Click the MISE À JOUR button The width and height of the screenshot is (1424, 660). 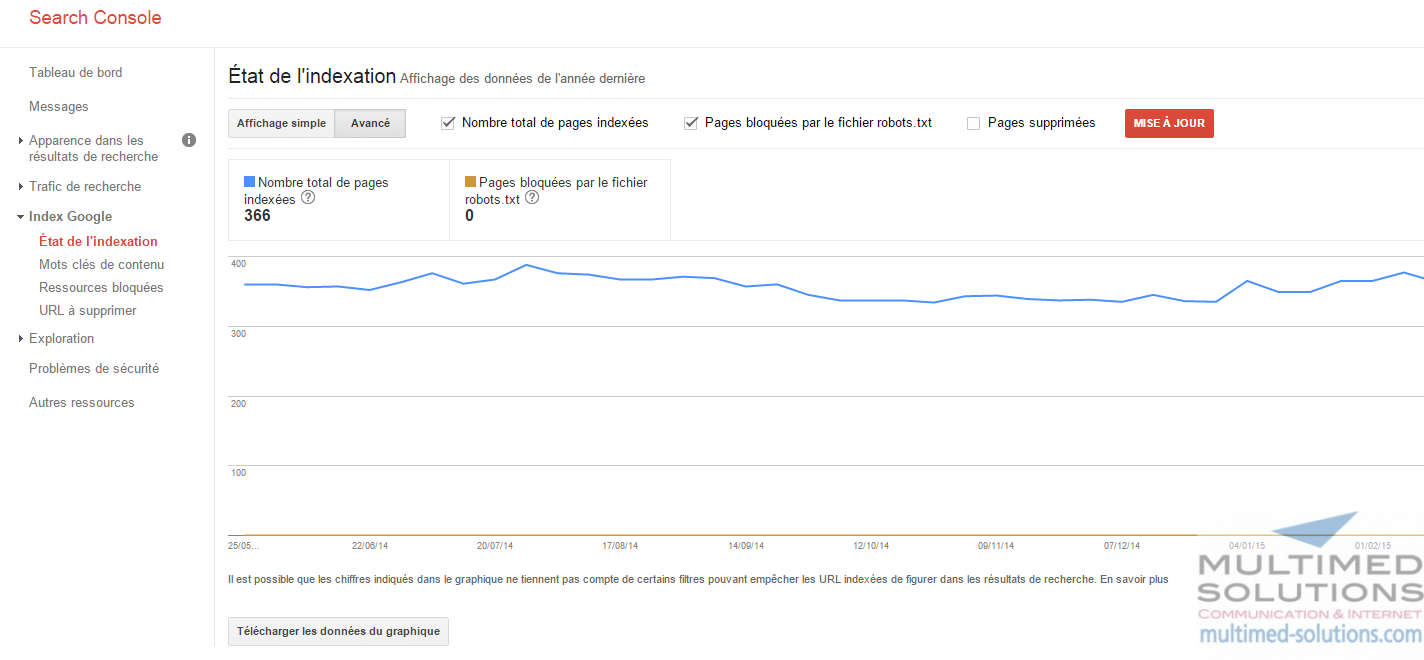(x=1169, y=123)
